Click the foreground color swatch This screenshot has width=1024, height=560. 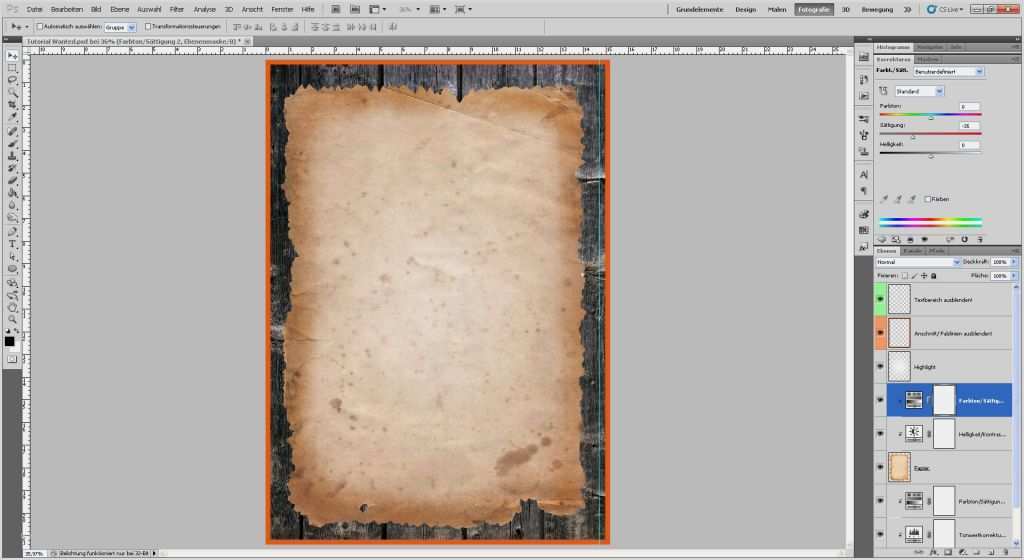(x=9, y=341)
